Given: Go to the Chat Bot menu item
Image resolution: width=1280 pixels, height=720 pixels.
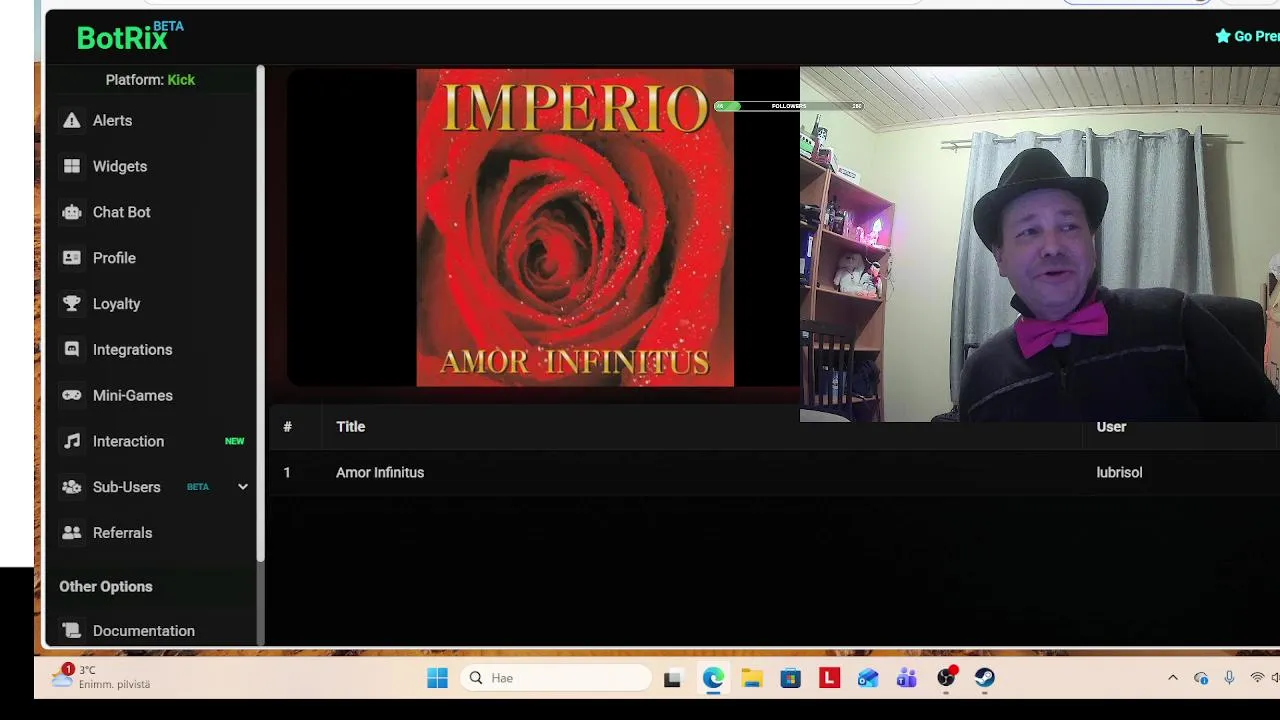Looking at the screenshot, I should (122, 212).
